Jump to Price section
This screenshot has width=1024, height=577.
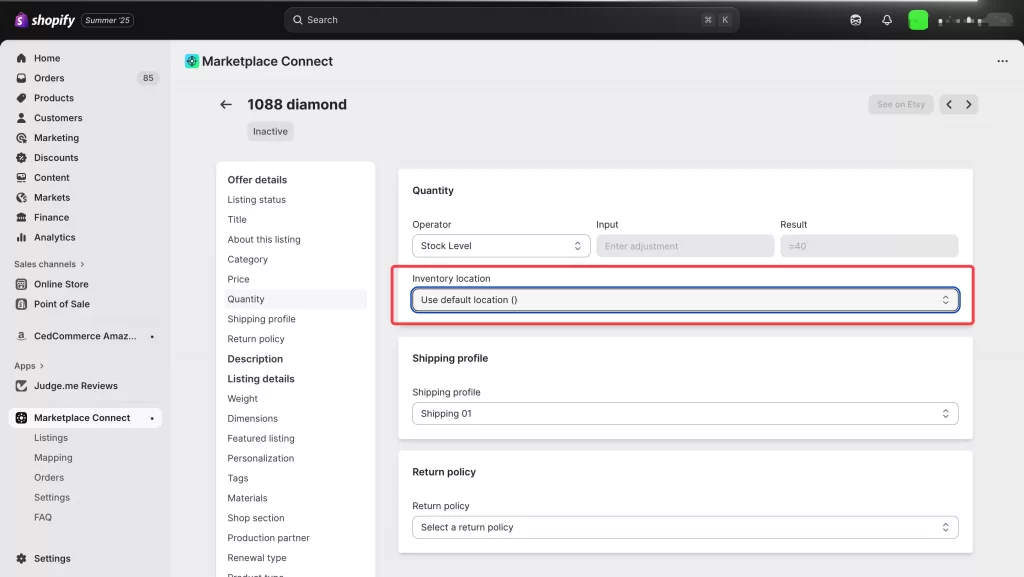coord(238,279)
